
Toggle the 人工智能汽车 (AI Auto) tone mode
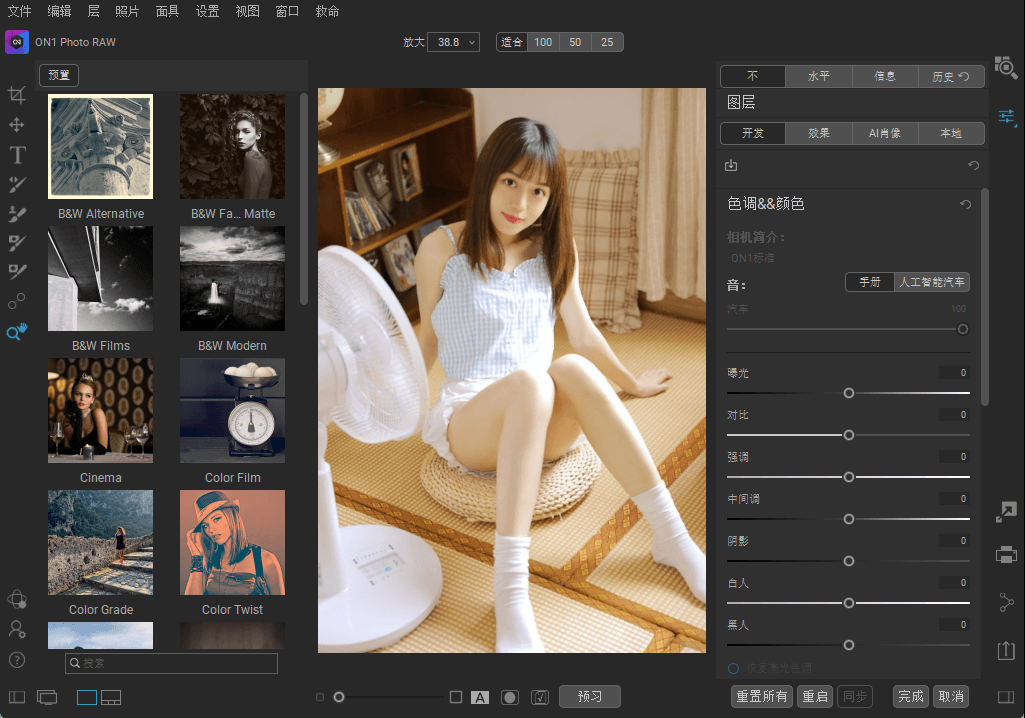[932, 282]
